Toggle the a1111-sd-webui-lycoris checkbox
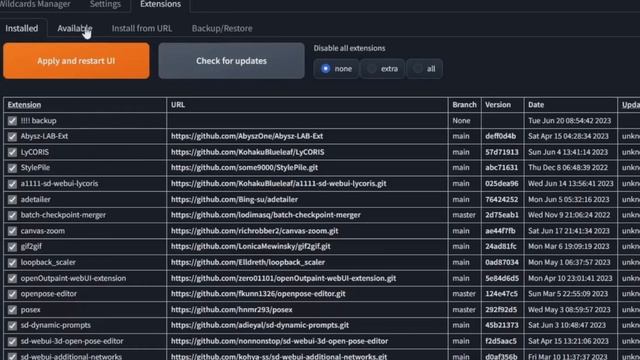 coord(12,184)
